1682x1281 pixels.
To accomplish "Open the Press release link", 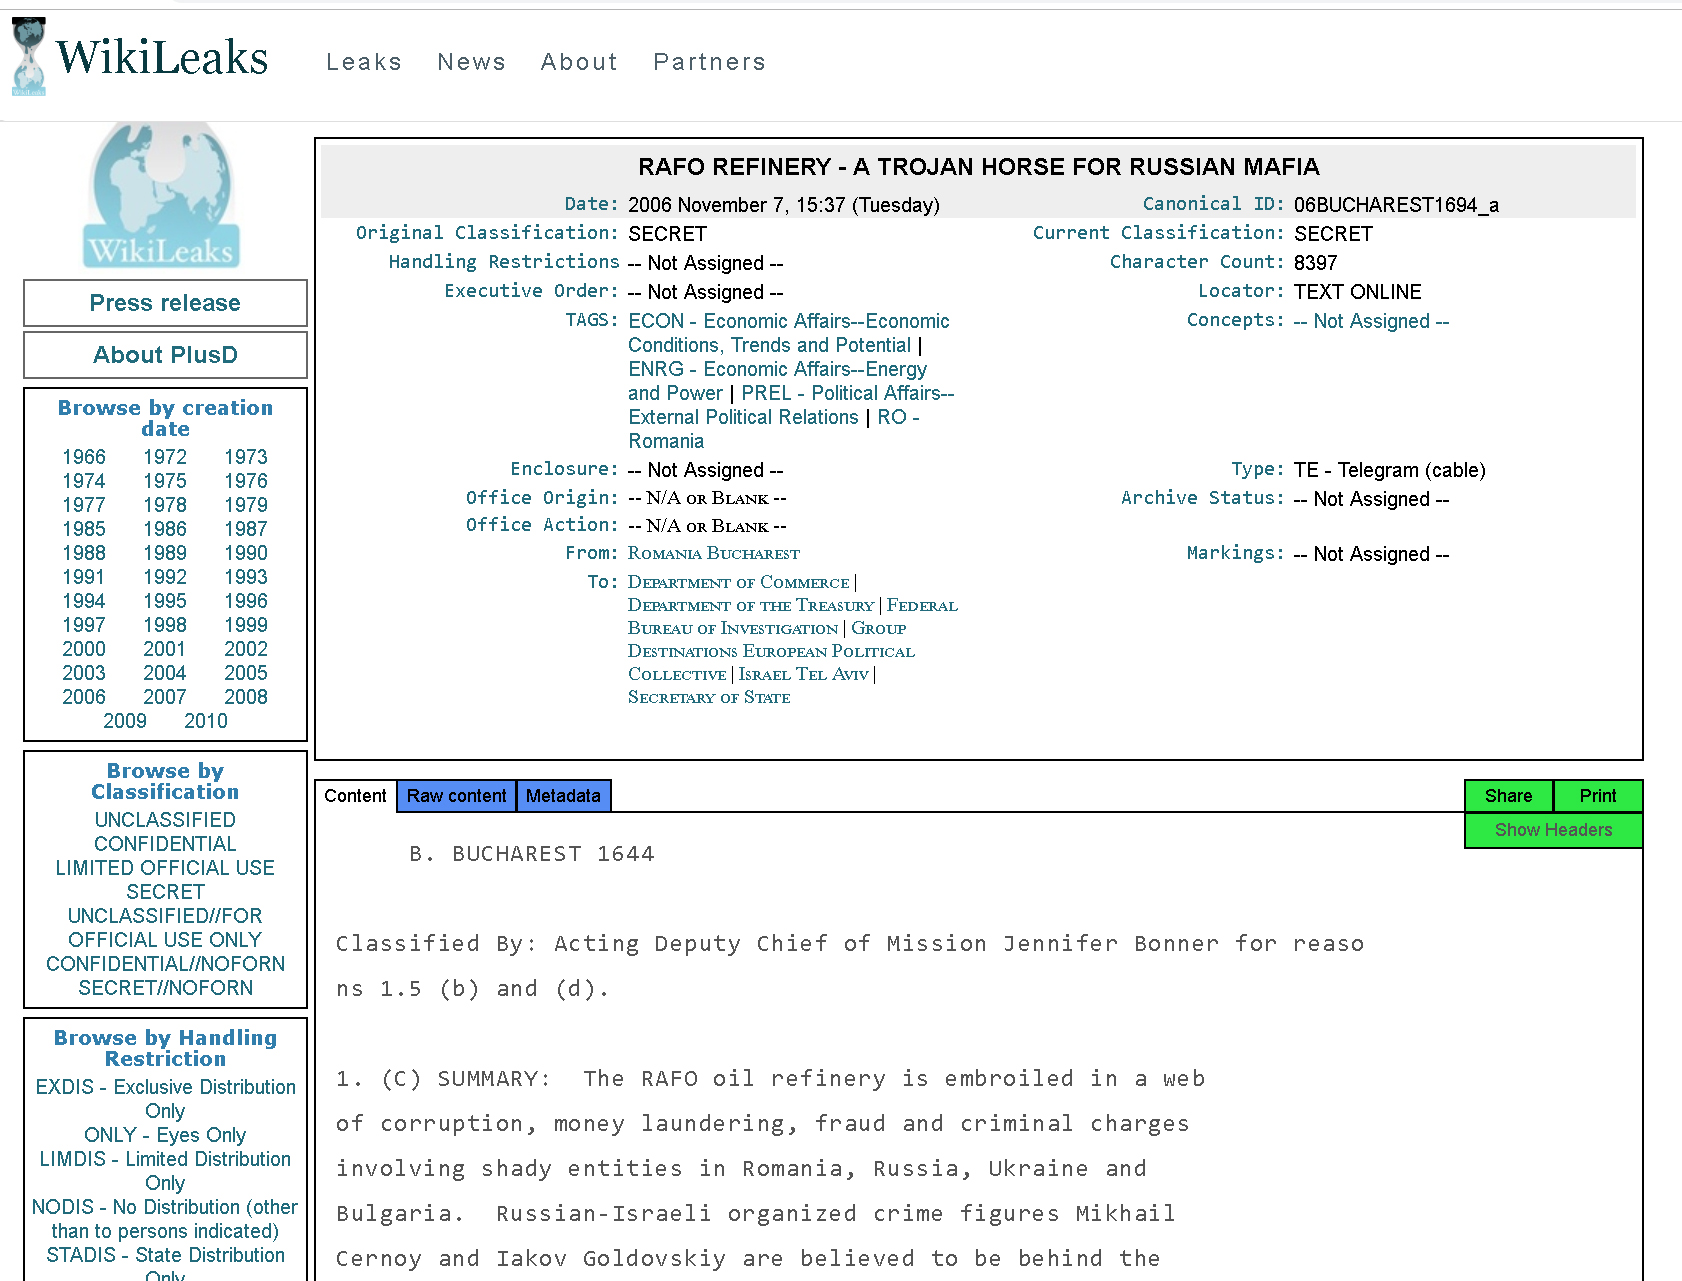I will [165, 303].
